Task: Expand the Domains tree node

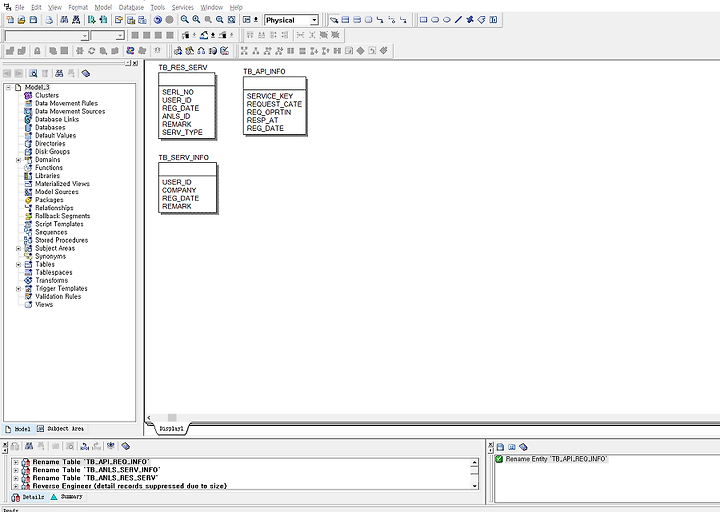Action: coord(19,160)
